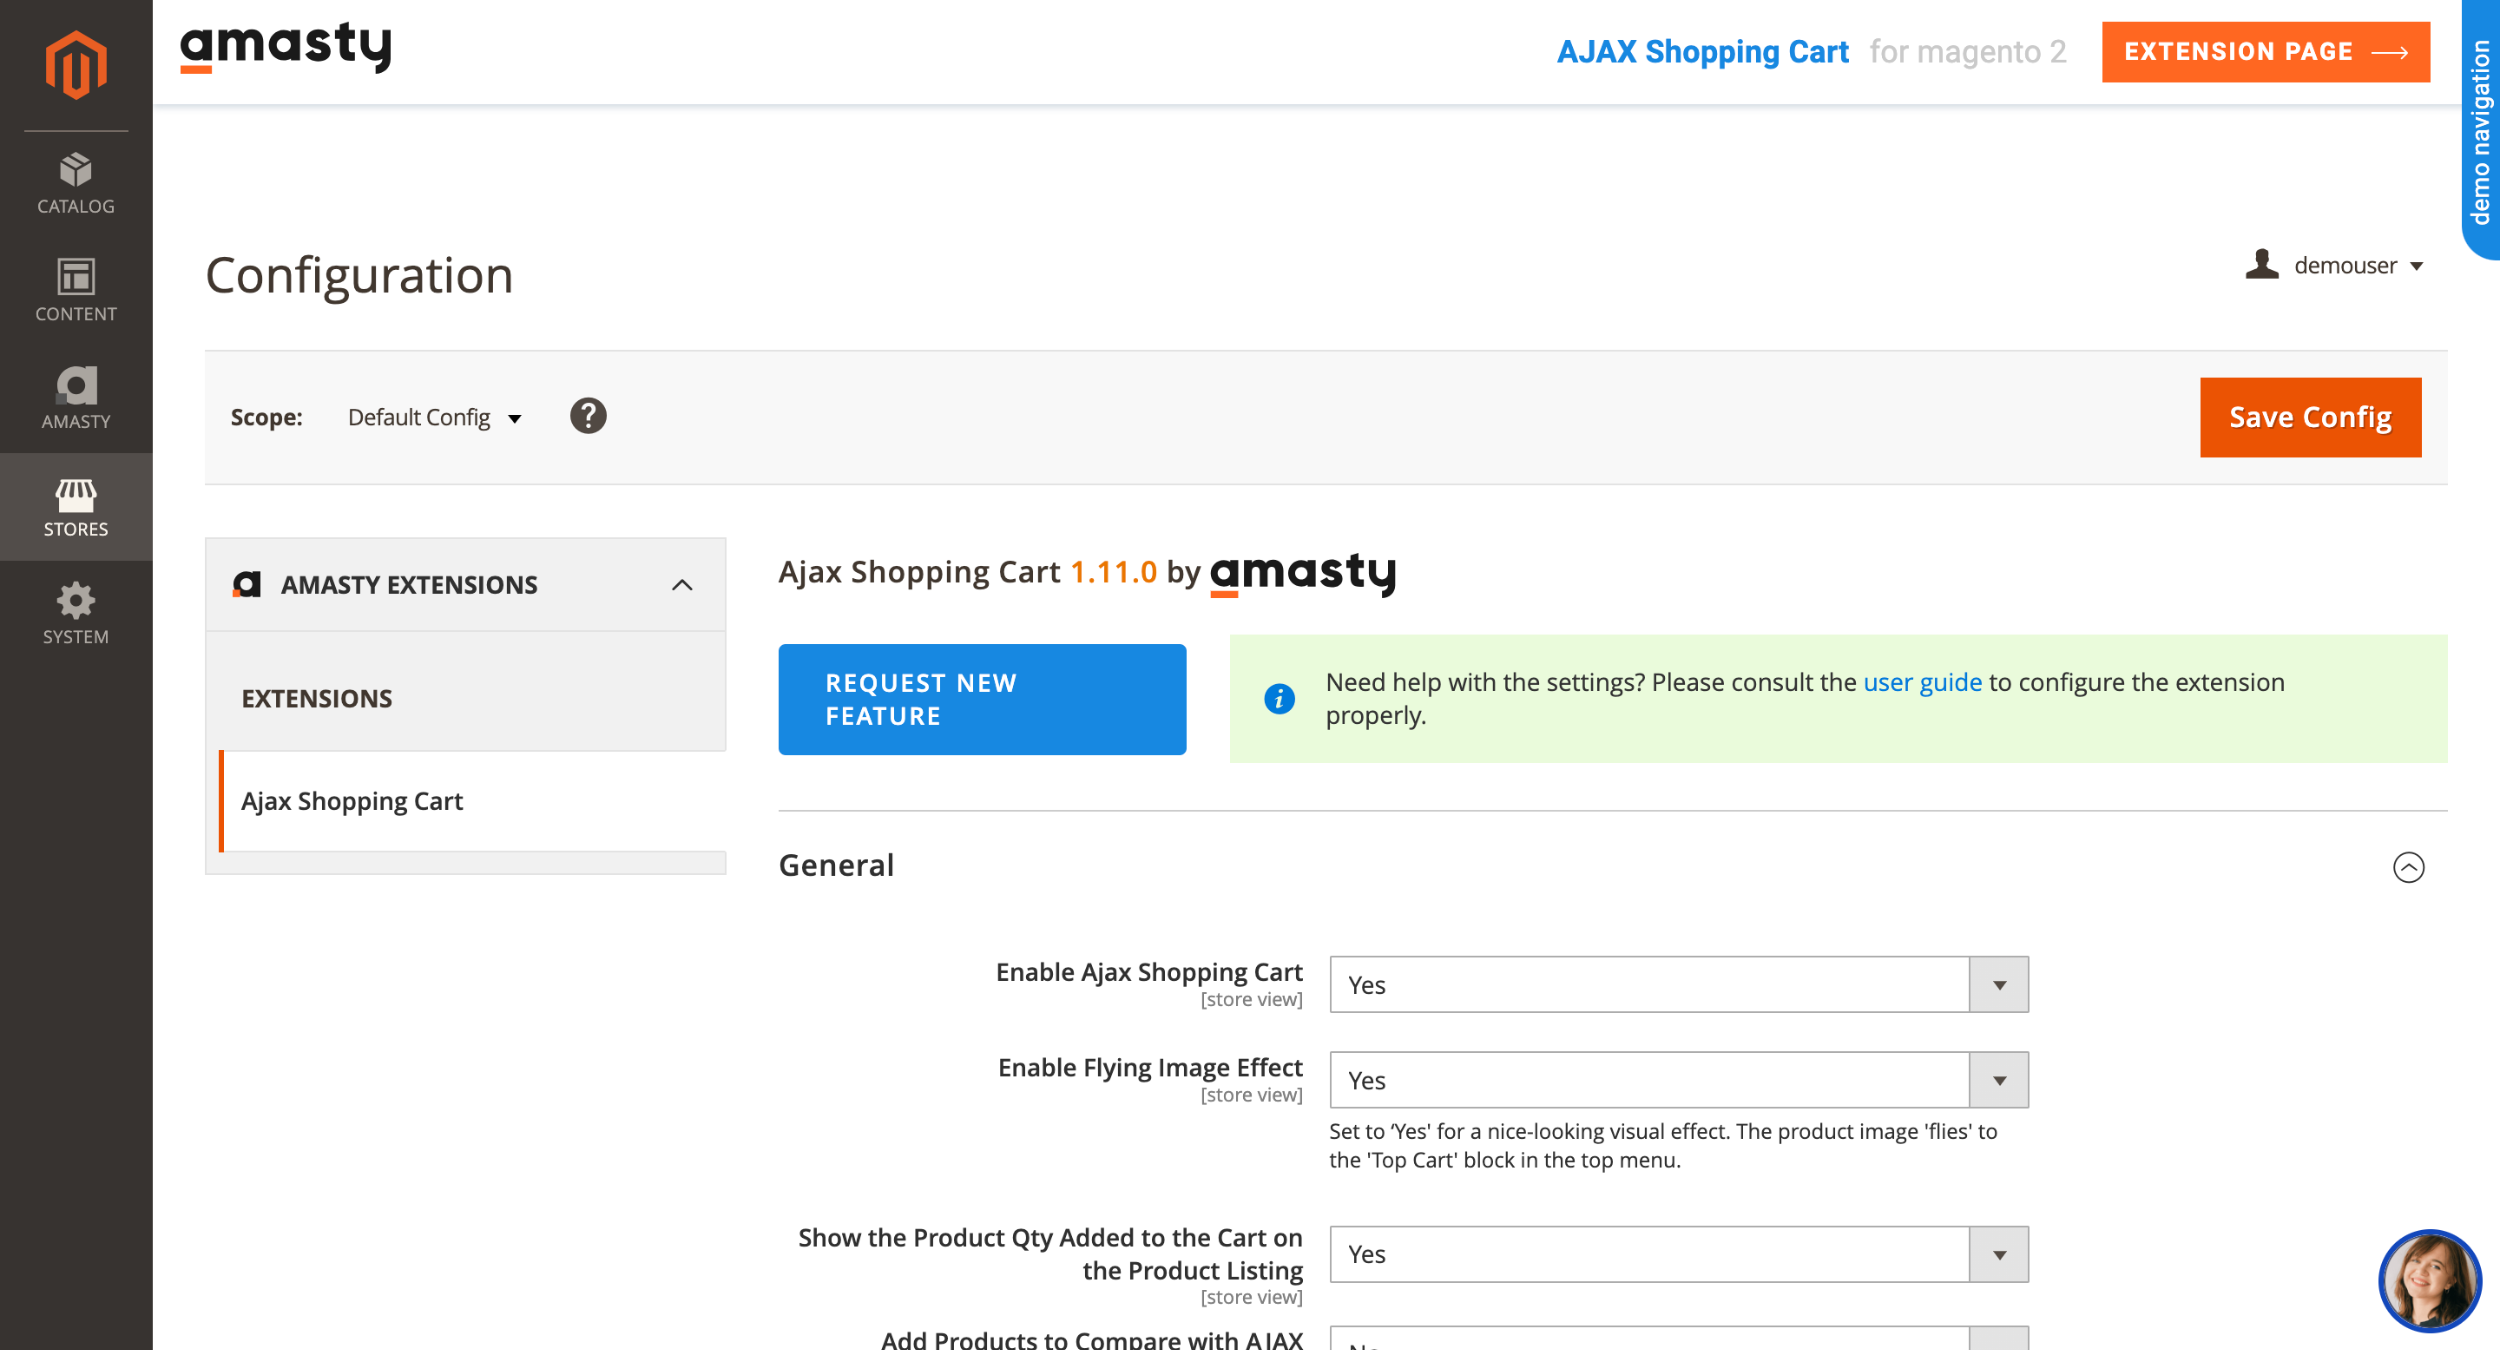Open the Catalog sidebar menu

point(76,184)
